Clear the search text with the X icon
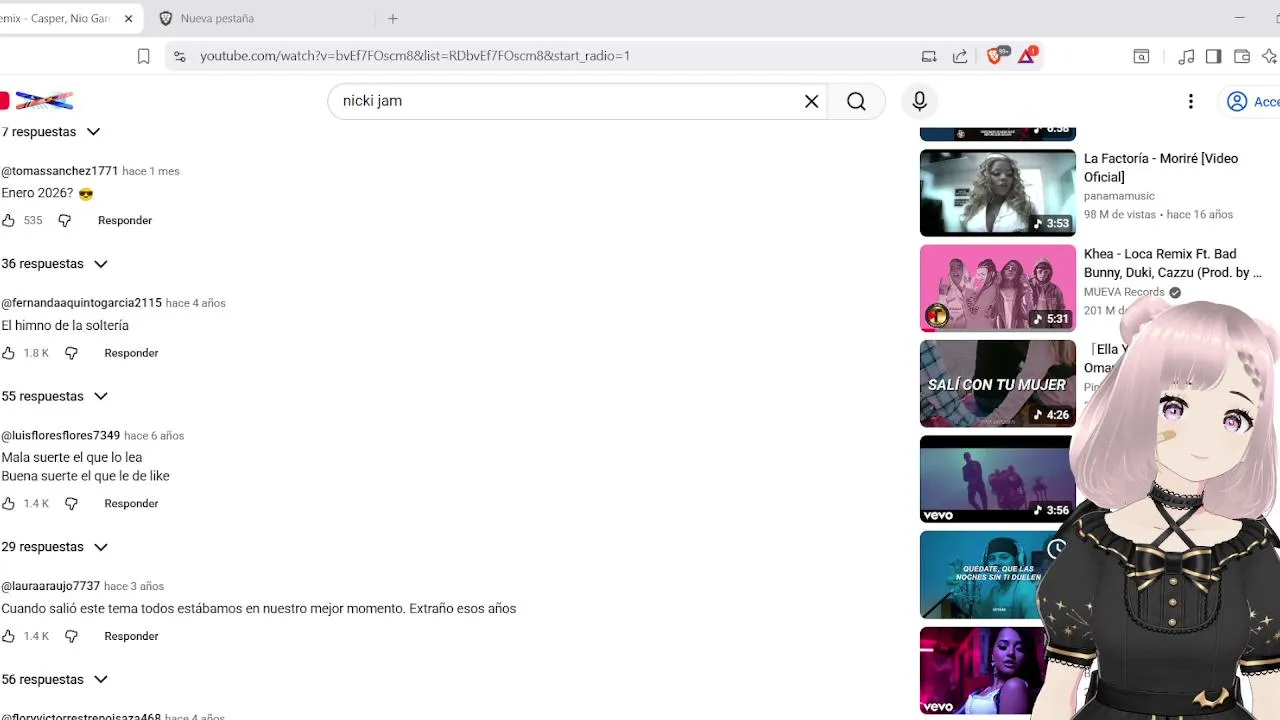This screenshot has height=720, width=1280. click(812, 101)
